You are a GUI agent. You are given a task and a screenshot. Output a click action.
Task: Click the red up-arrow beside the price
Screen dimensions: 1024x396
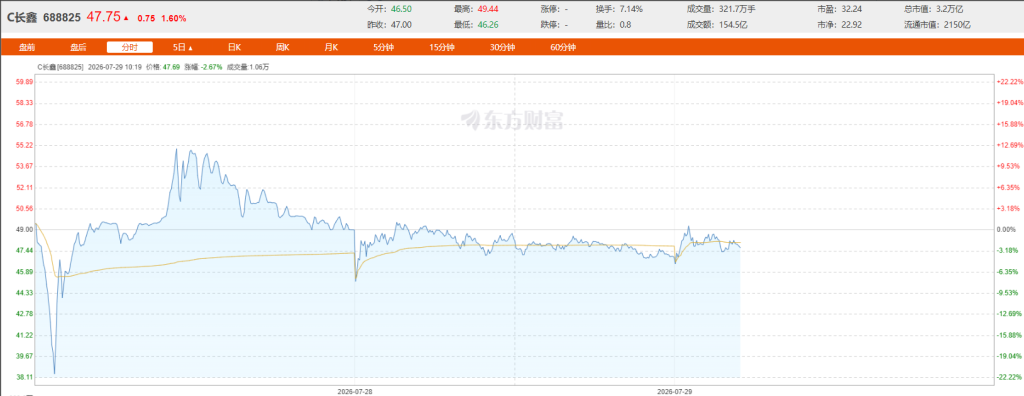point(126,18)
